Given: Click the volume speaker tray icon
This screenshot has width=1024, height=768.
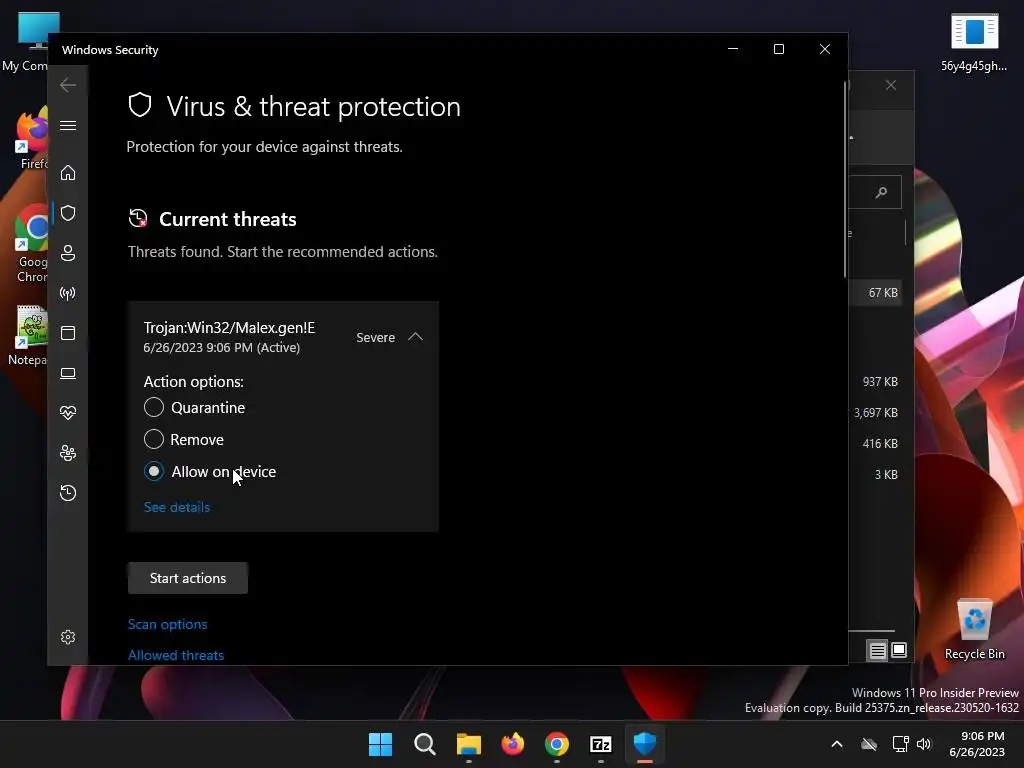Looking at the screenshot, I should 923,744.
